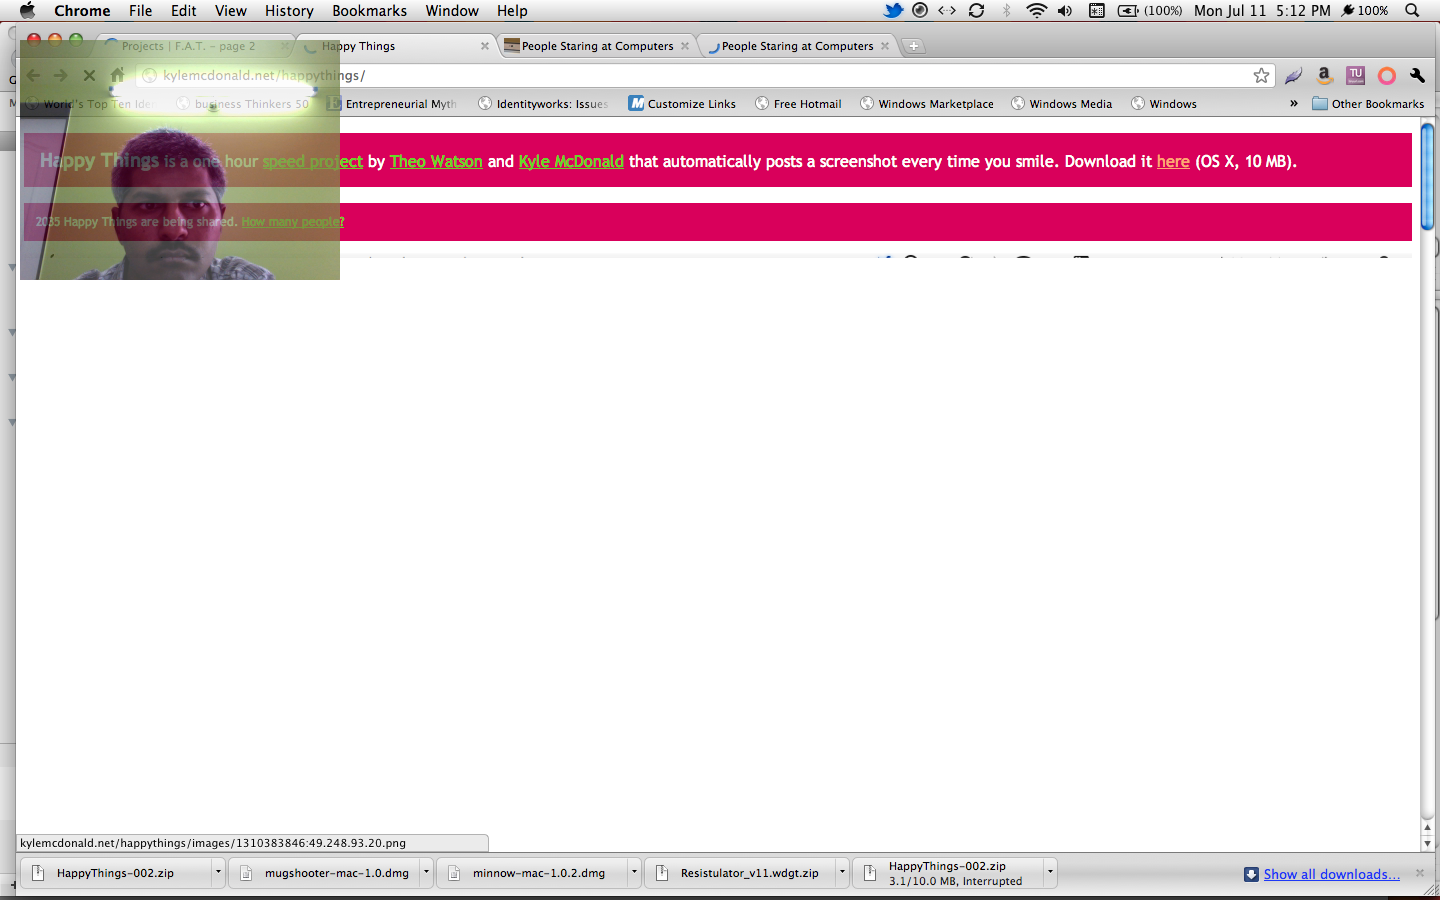Screen dimensions: 1440x900
Task: Click the volume speaker icon
Action: point(1065,10)
